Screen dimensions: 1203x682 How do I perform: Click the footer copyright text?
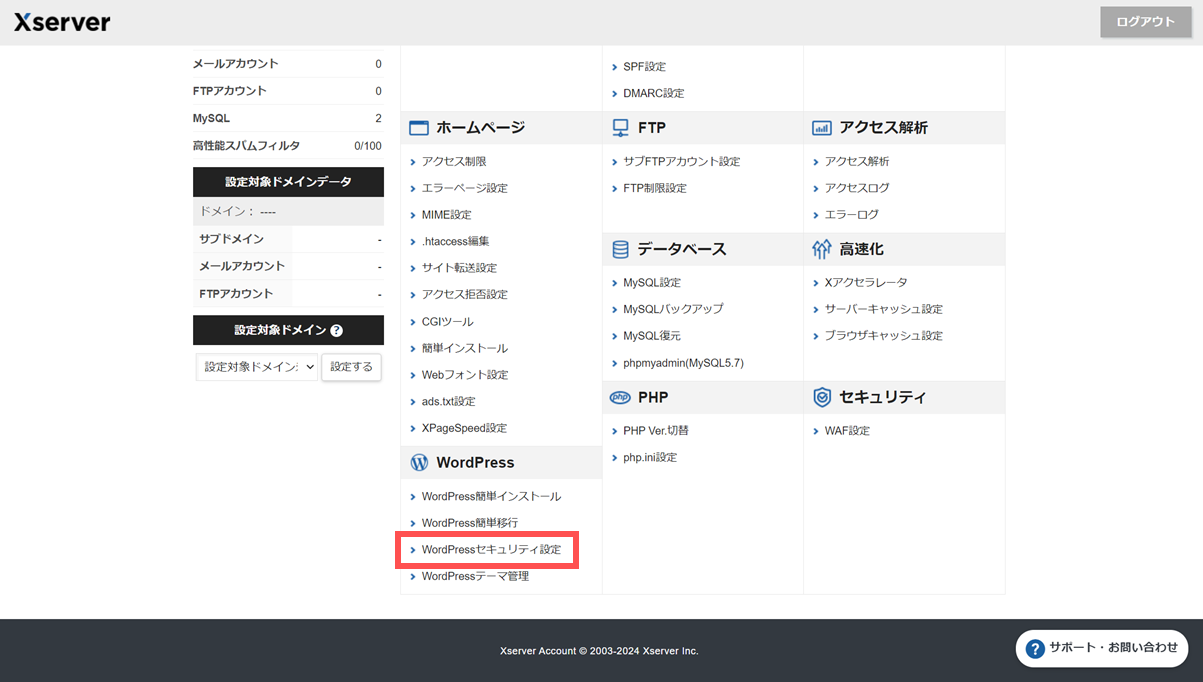(600, 651)
